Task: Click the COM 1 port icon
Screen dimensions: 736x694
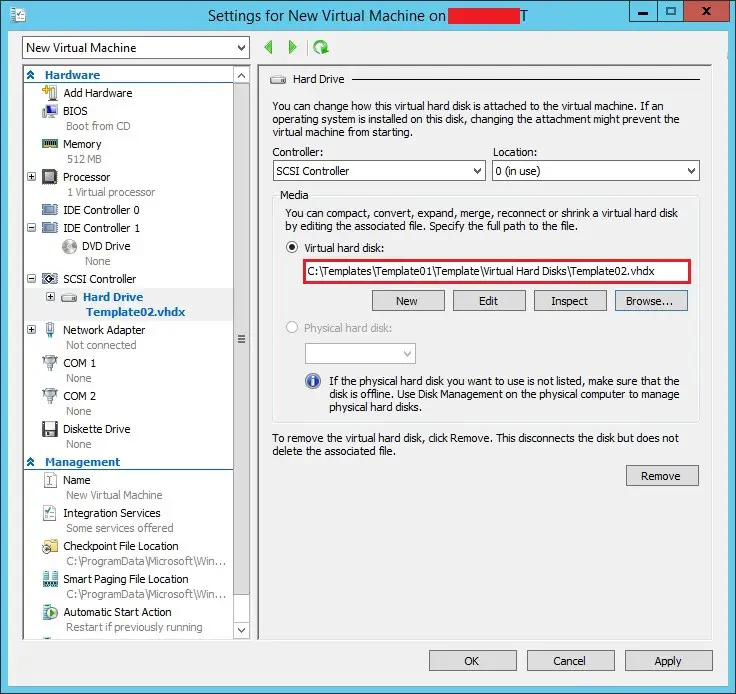Action: point(50,363)
